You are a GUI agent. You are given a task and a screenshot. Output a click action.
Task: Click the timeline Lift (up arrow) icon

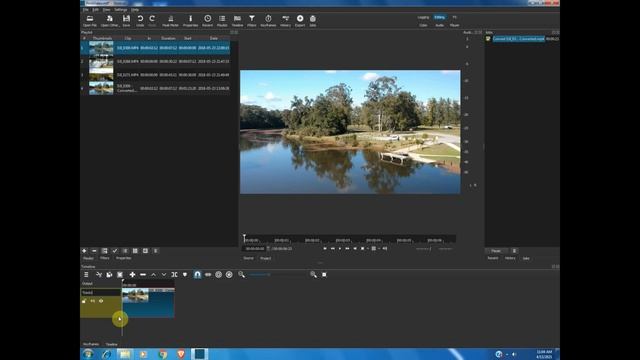[153, 275]
